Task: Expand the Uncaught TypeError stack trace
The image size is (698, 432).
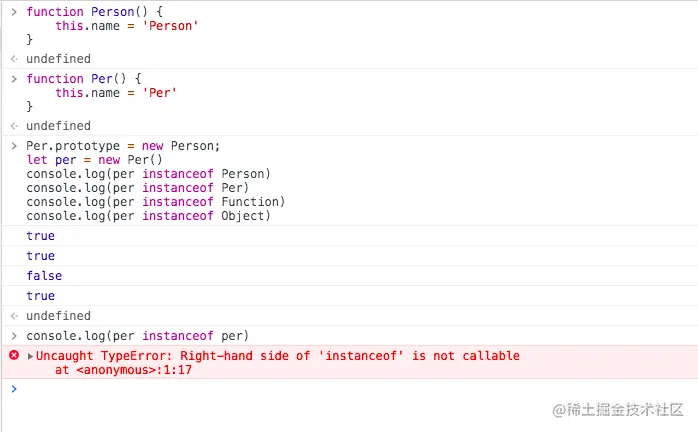Action: click(30, 357)
